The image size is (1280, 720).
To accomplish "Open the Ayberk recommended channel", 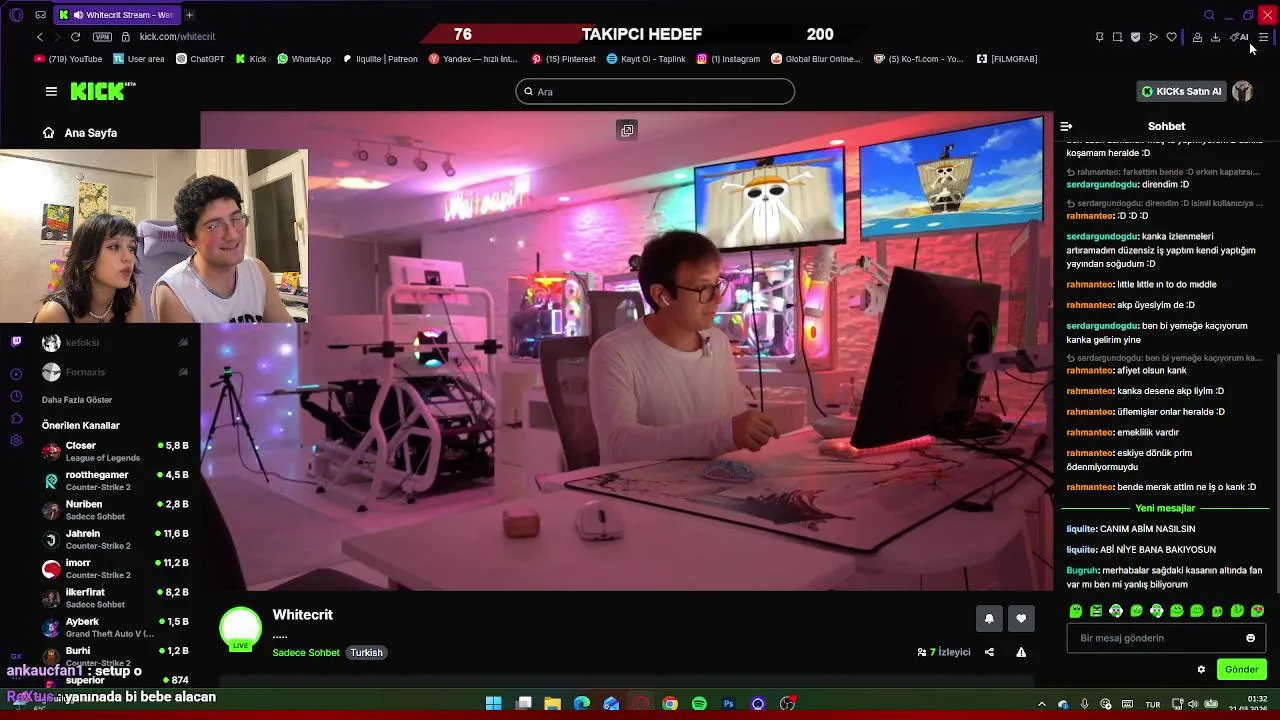I will (x=115, y=627).
